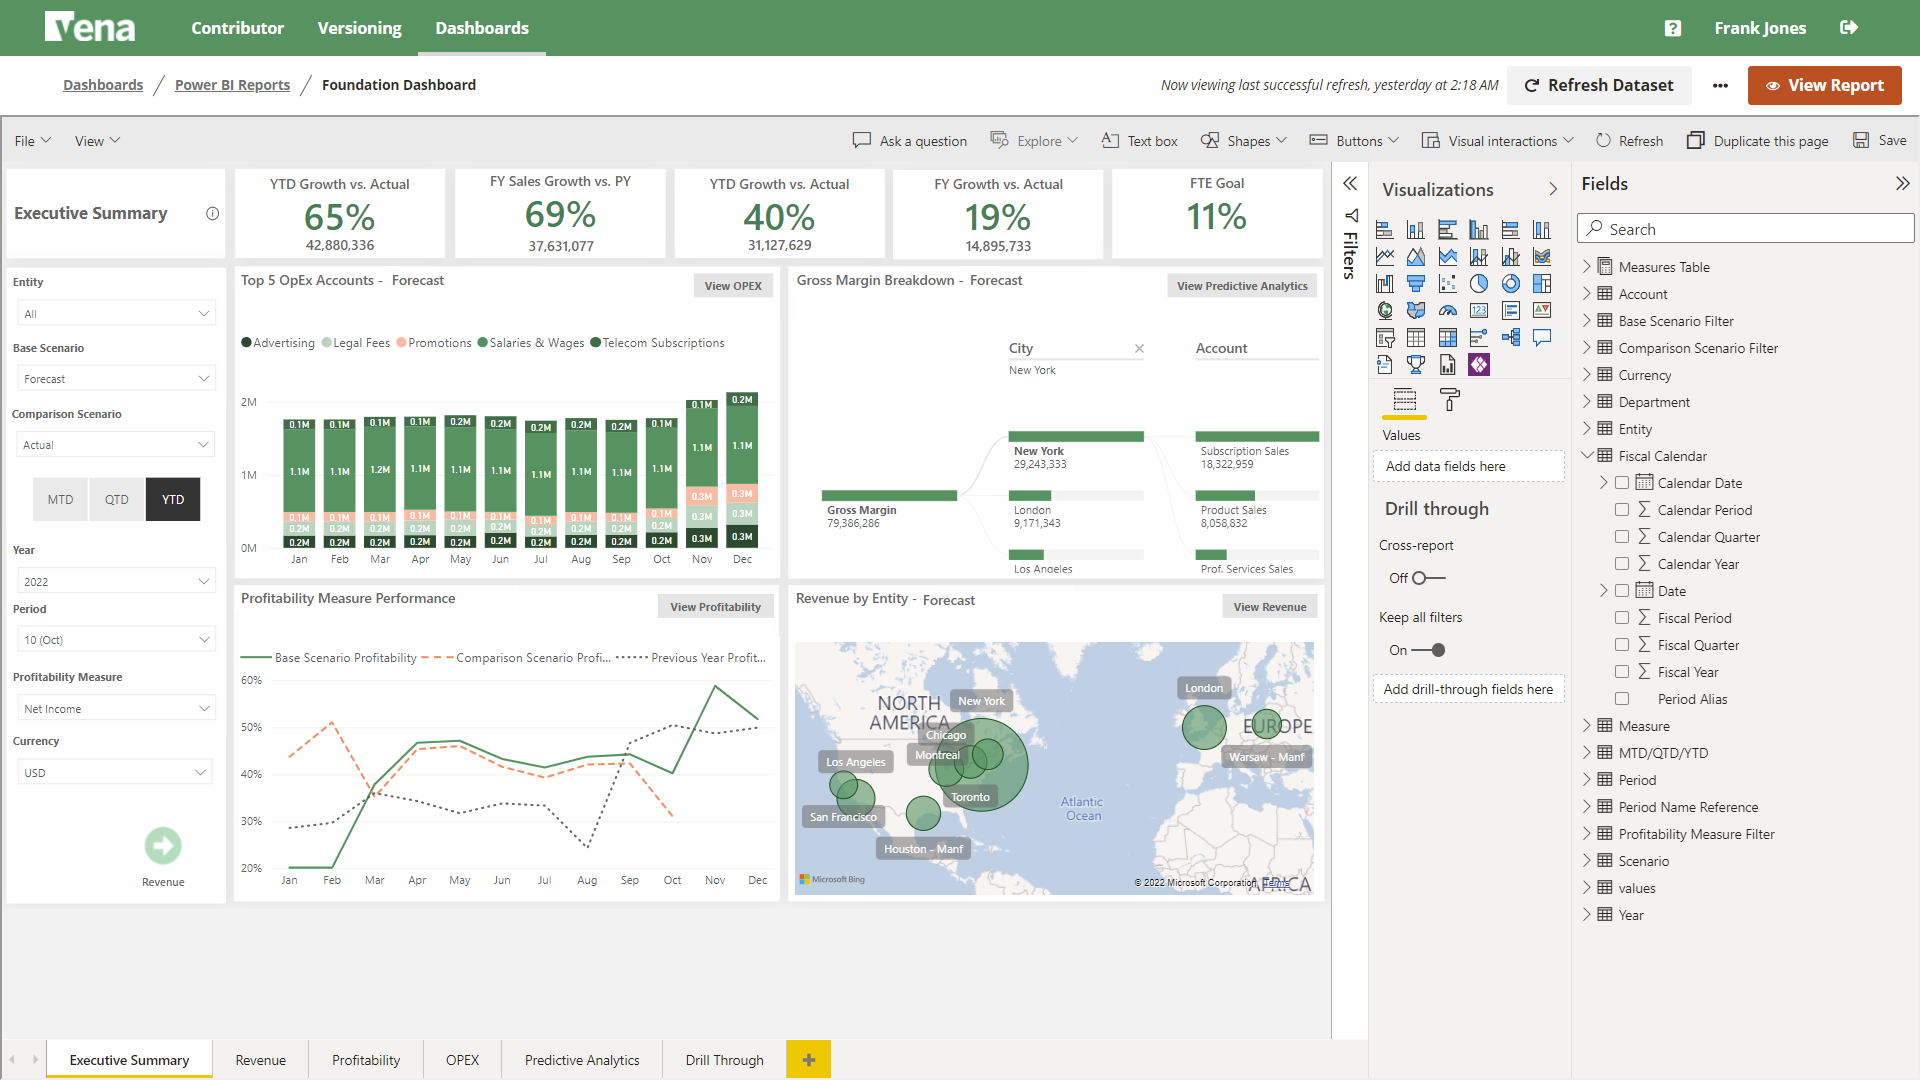Open the File menu
This screenshot has height=1080, width=1920.
click(32, 141)
